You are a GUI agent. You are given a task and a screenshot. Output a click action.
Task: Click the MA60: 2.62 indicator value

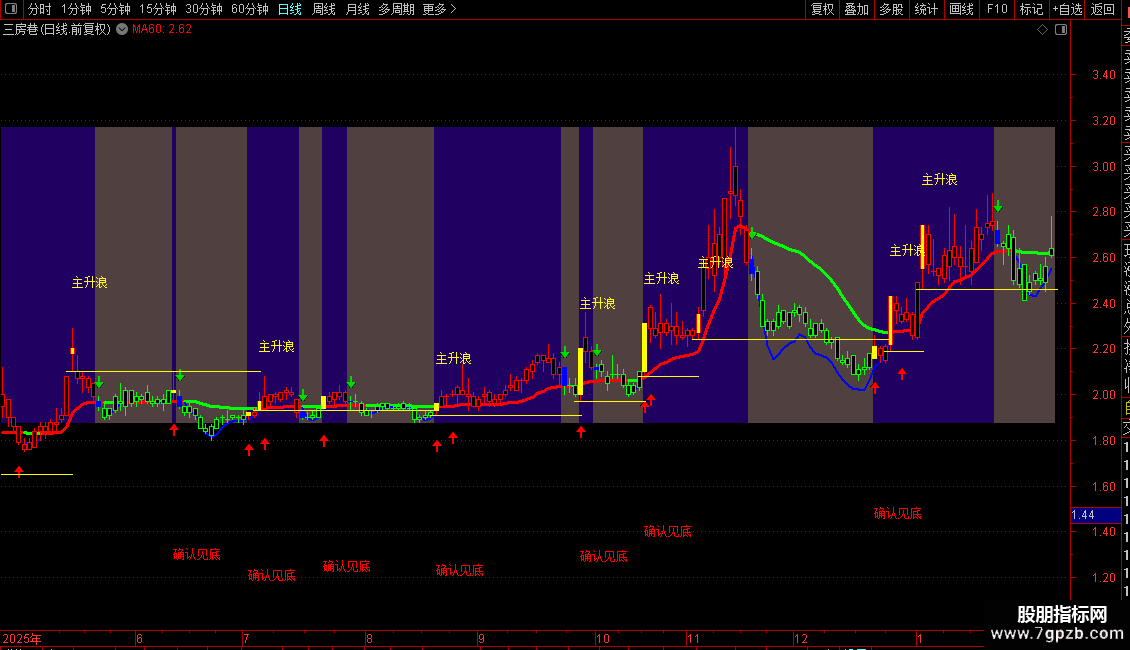pos(162,30)
